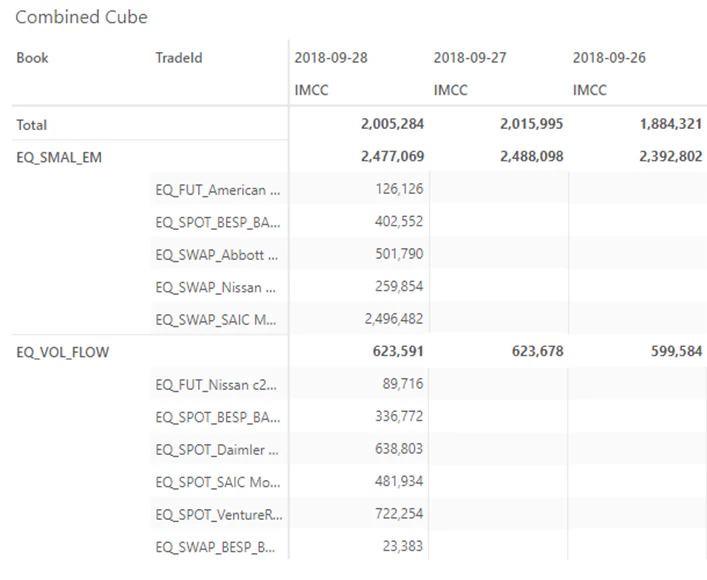The width and height of the screenshot is (707, 580).
Task: Click EQ_SMAL_EM value 2,477,069
Action: point(392,156)
